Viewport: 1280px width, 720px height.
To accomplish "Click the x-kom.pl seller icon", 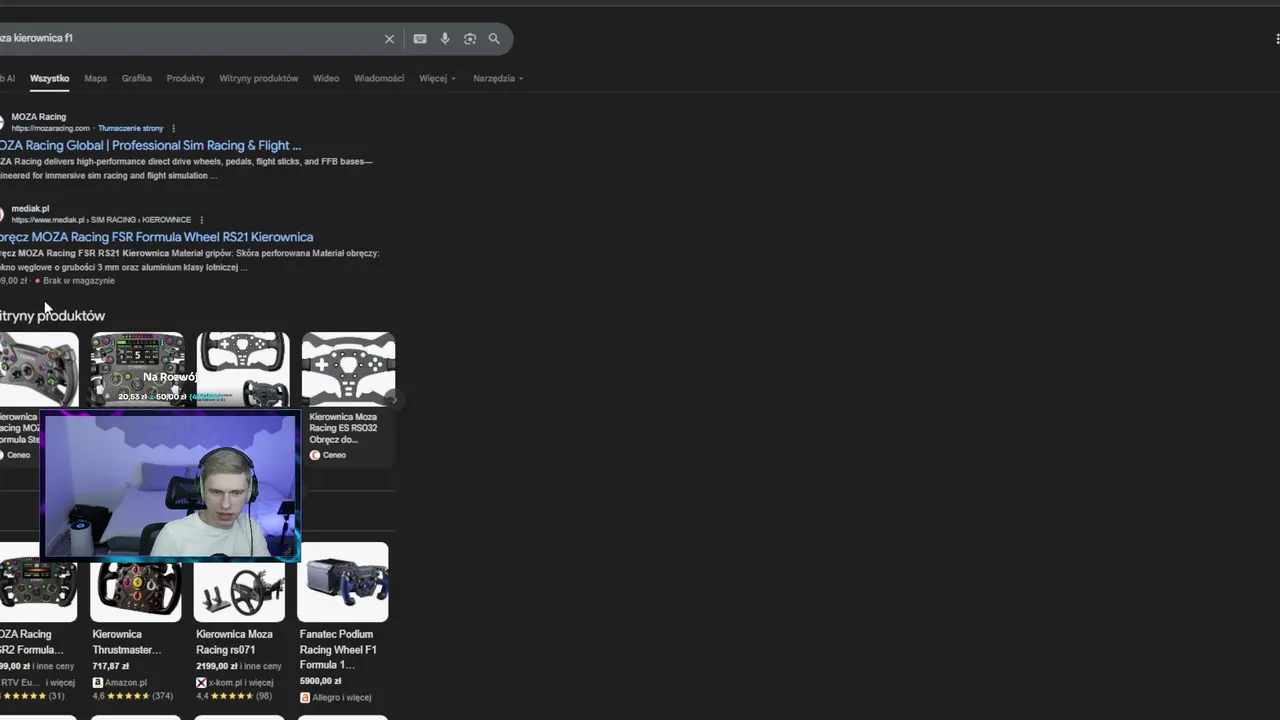I will [201, 682].
